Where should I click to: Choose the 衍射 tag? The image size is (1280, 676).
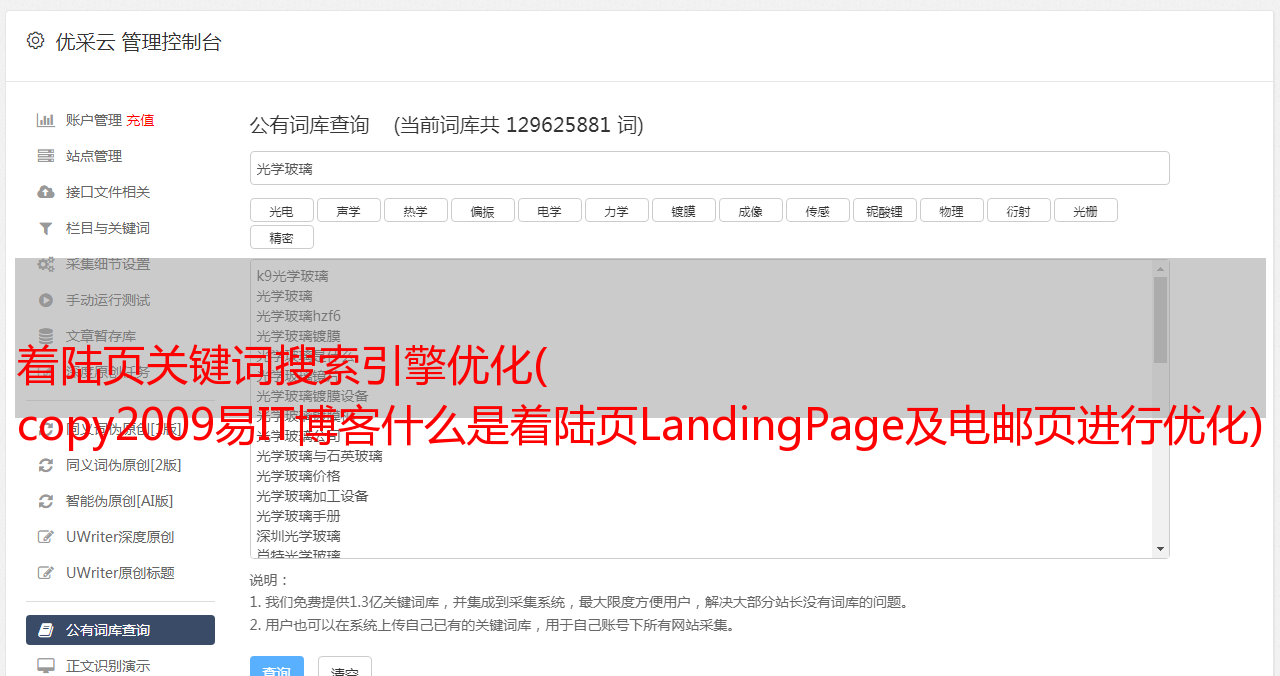pyautogui.click(x=1019, y=210)
